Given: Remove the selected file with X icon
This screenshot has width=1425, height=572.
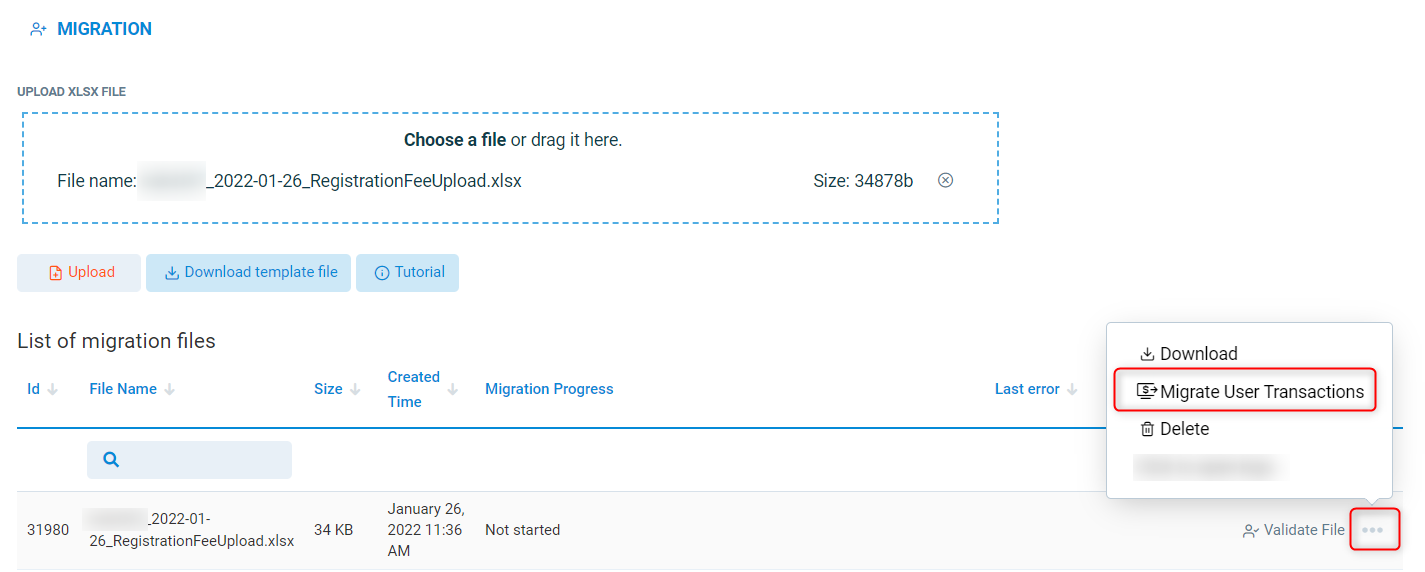Looking at the screenshot, I should [x=945, y=181].
